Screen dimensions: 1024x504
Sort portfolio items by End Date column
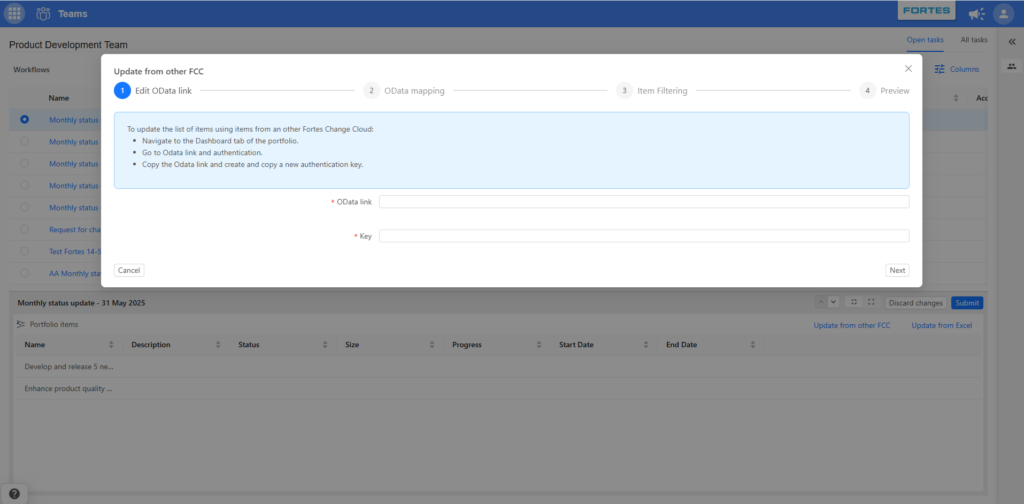click(x=752, y=345)
